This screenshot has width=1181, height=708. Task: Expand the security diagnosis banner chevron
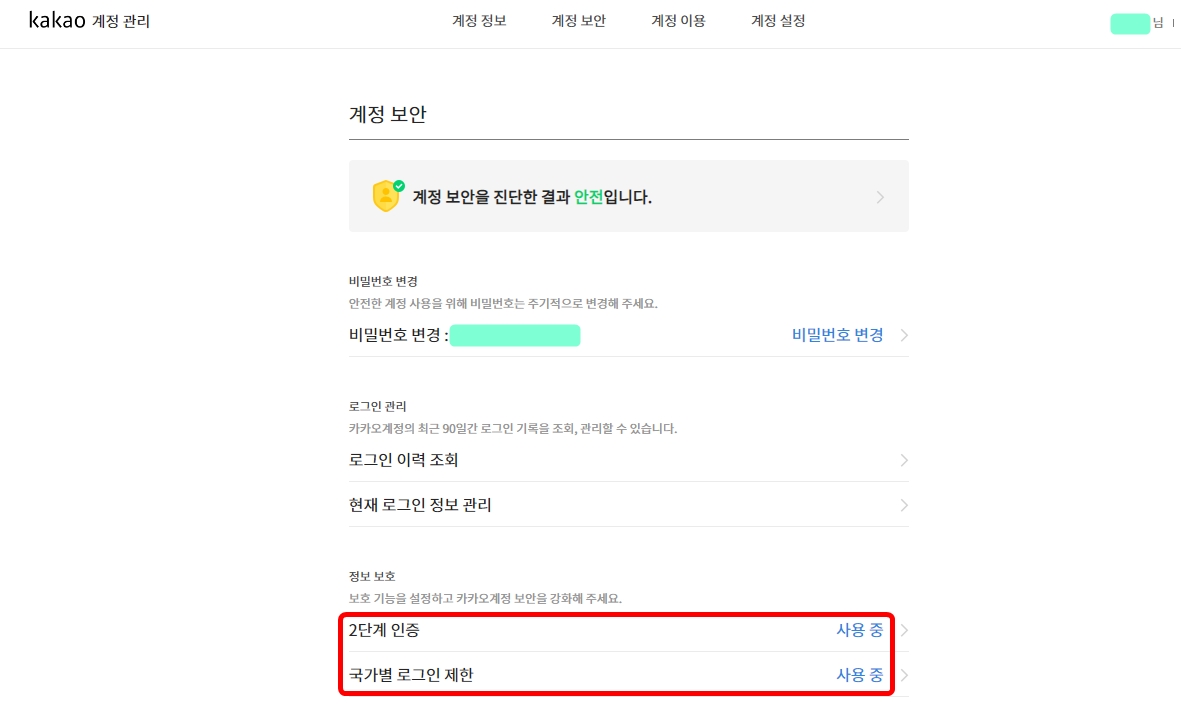click(880, 196)
